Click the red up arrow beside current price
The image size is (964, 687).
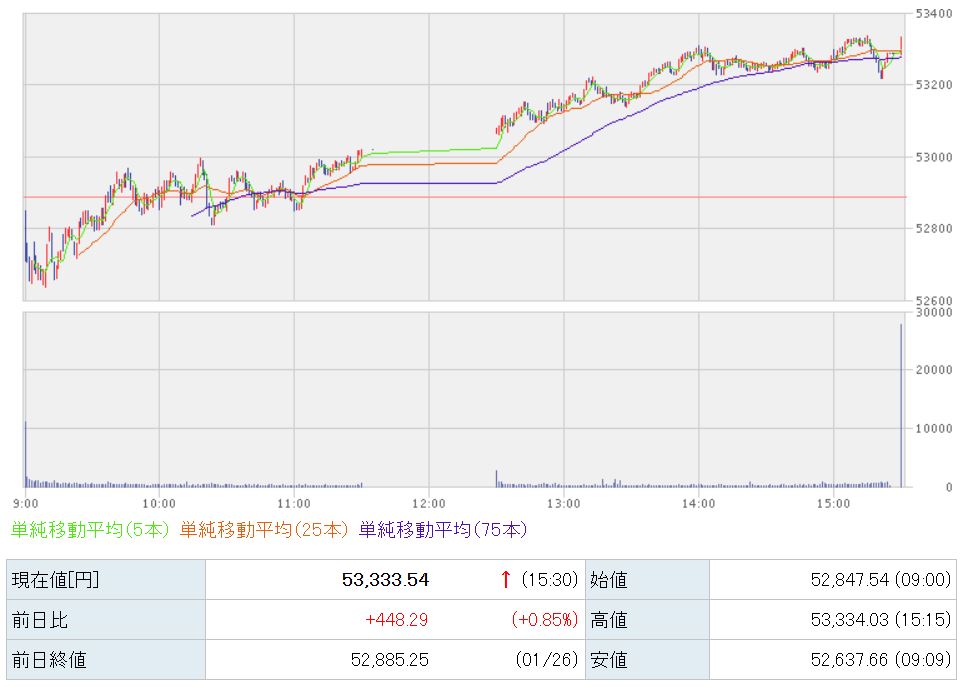pos(506,580)
